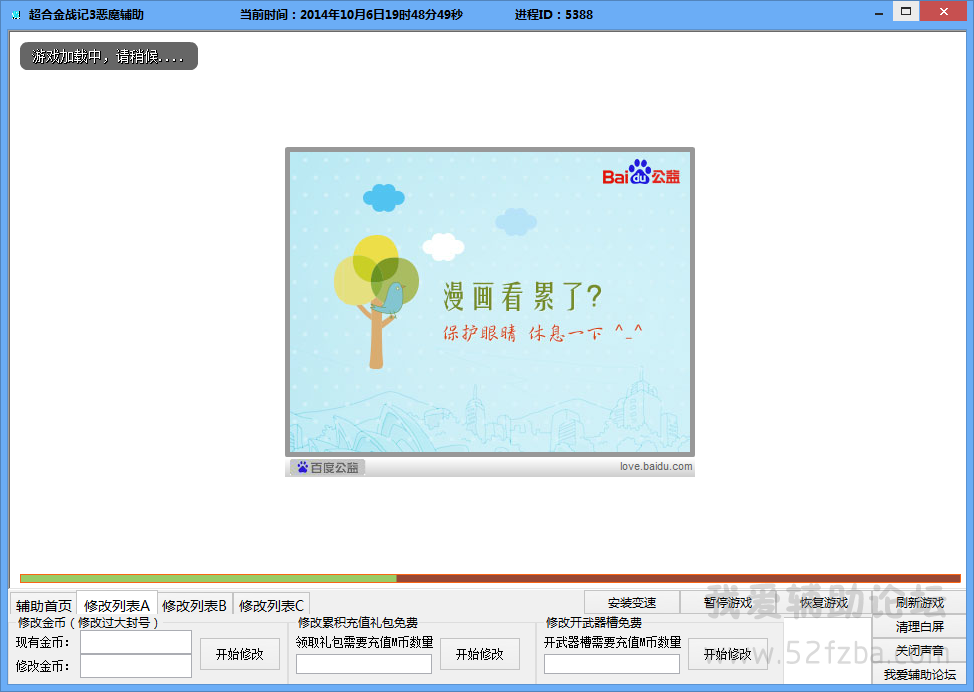
Task: Click the 当前时间 text in the title bar
Action: point(351,14)
